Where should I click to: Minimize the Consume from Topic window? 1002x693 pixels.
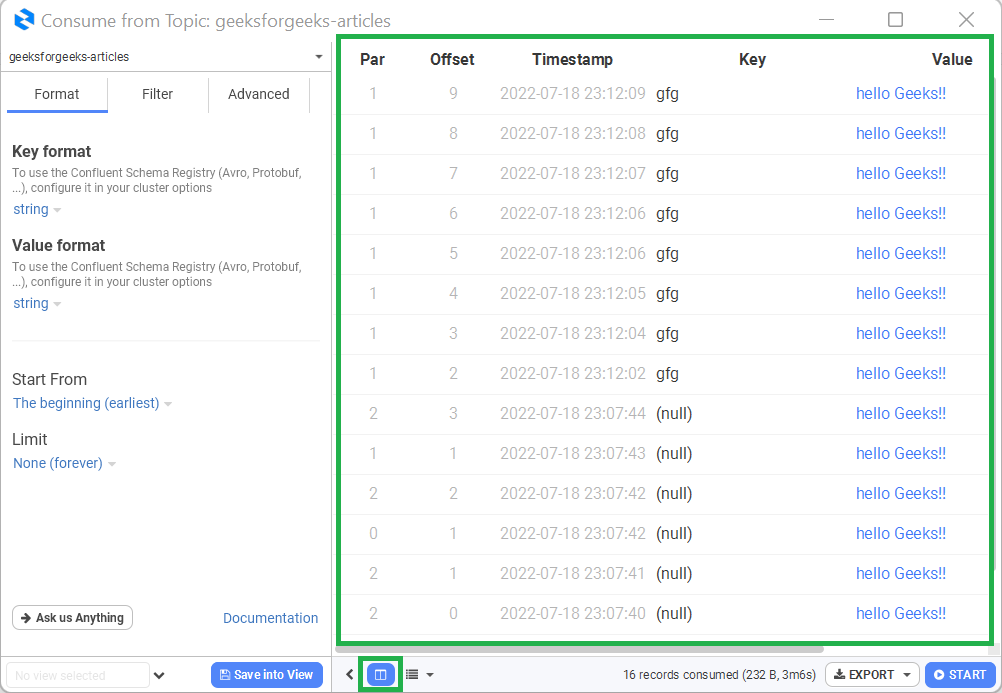826,20
